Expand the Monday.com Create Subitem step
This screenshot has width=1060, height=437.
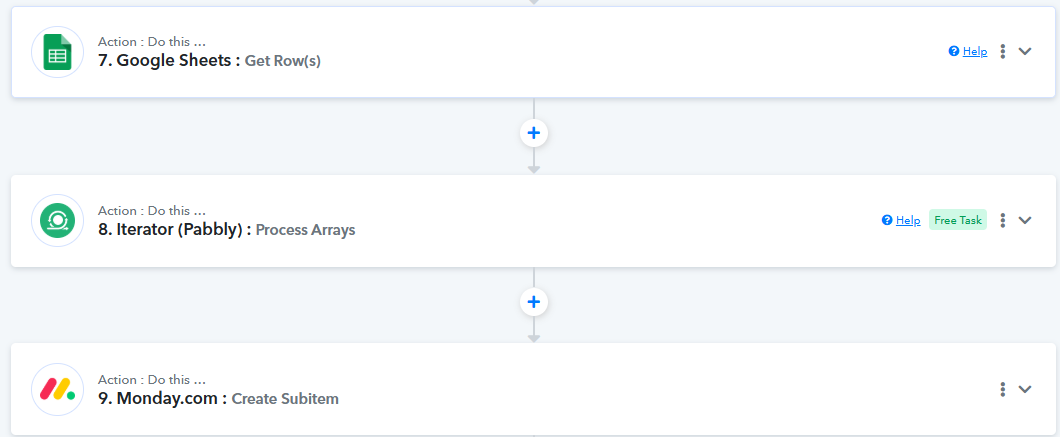pyautogui.click(x=1025, y=389)
